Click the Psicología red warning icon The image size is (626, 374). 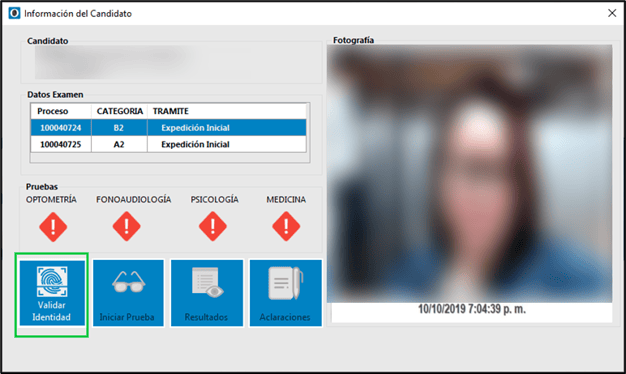click(x=213, y=227)
